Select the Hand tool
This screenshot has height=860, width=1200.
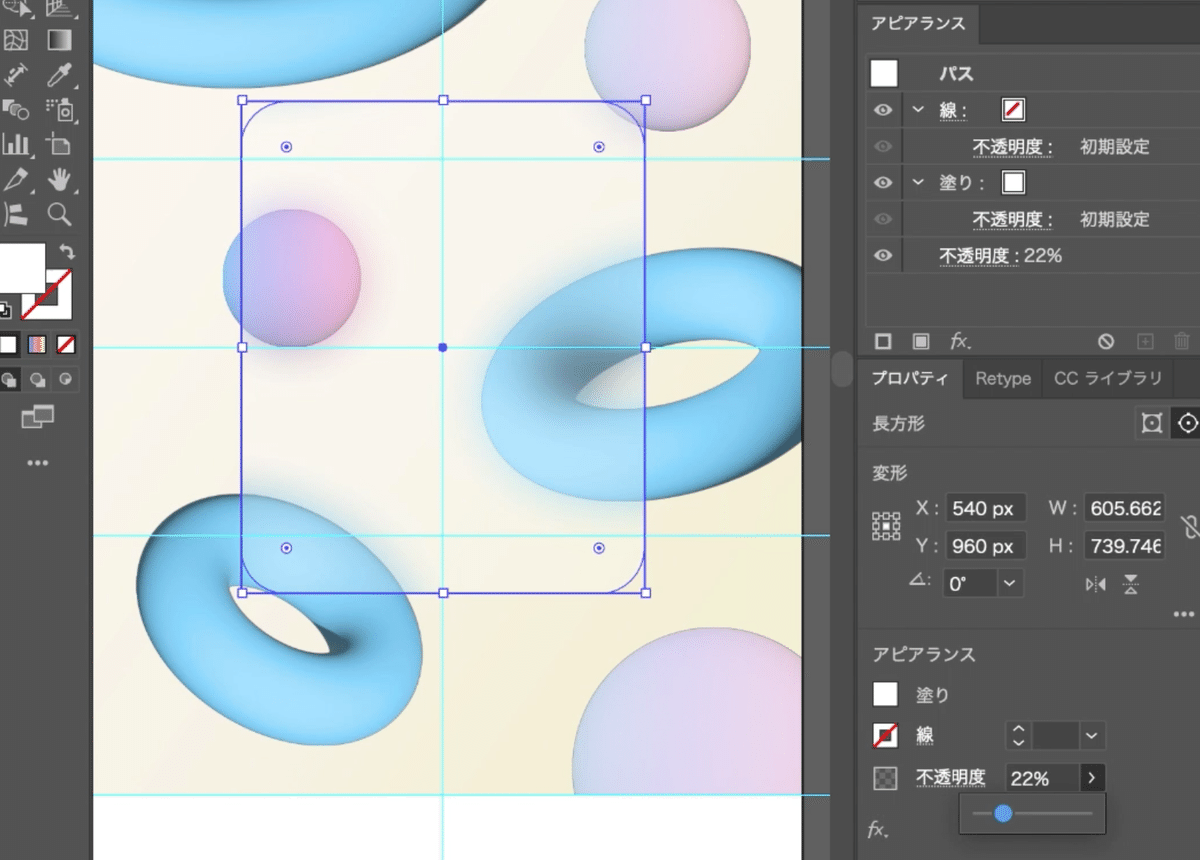pos(59,179)
